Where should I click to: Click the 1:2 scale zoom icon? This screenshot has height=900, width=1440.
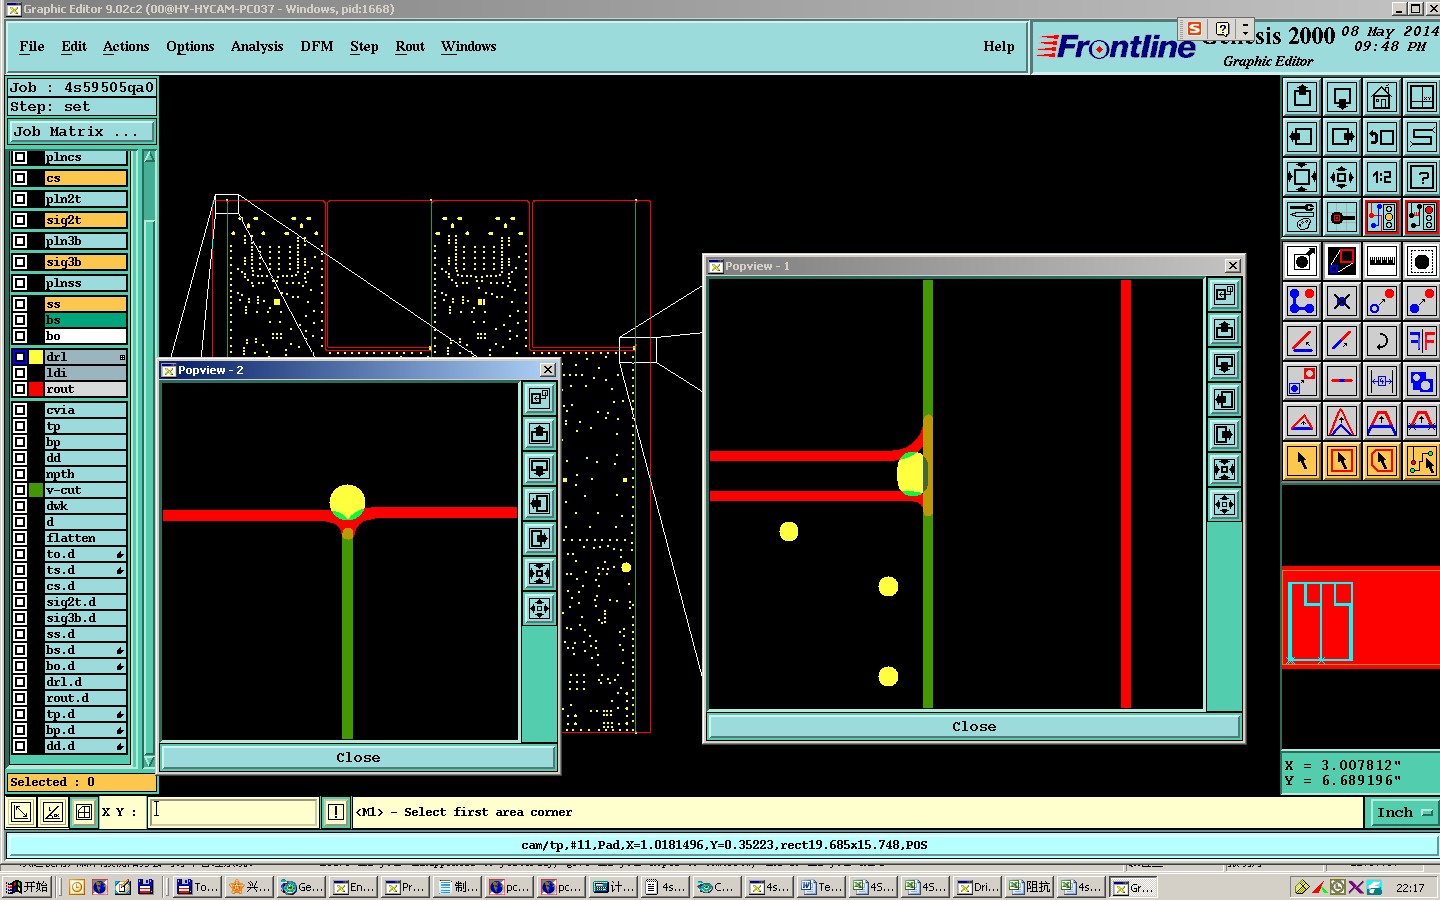(x=1382, y=177)
